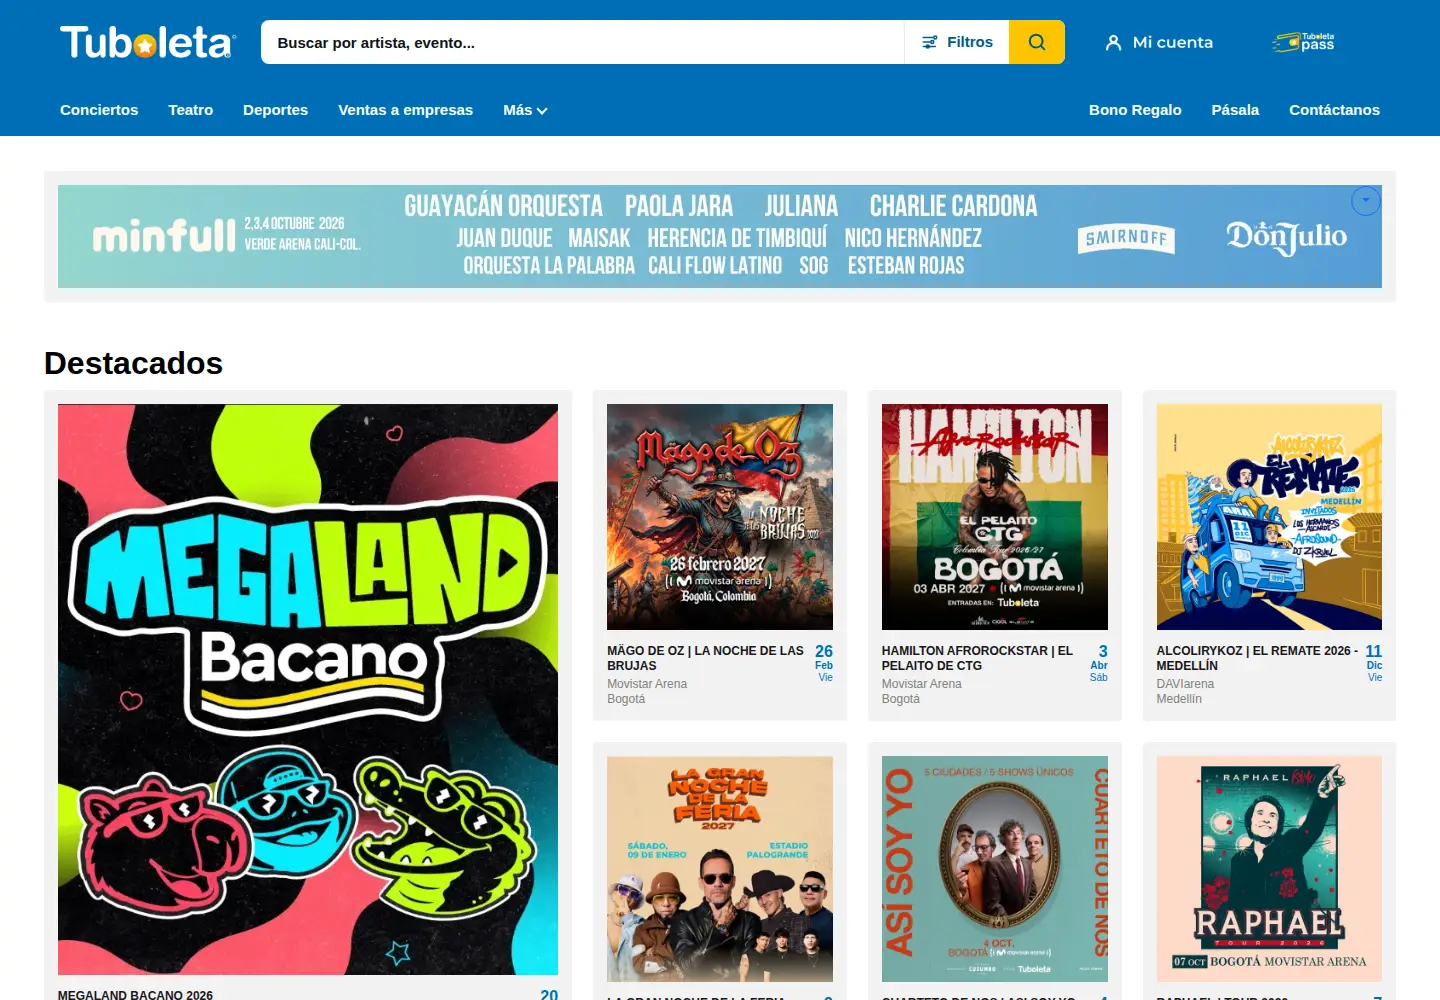Click MÄGO DE OZ | LA NOCHE DE LAS BRUJAS title
Viewport: 1440px width, 1000px height.
point(705,658)
